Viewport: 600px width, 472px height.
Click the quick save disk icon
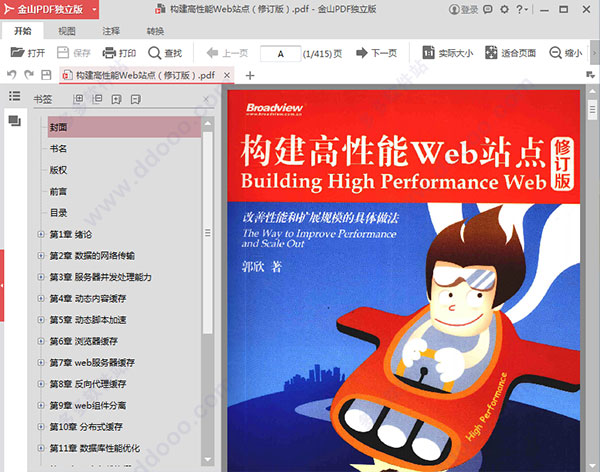(x=46, y=75)
